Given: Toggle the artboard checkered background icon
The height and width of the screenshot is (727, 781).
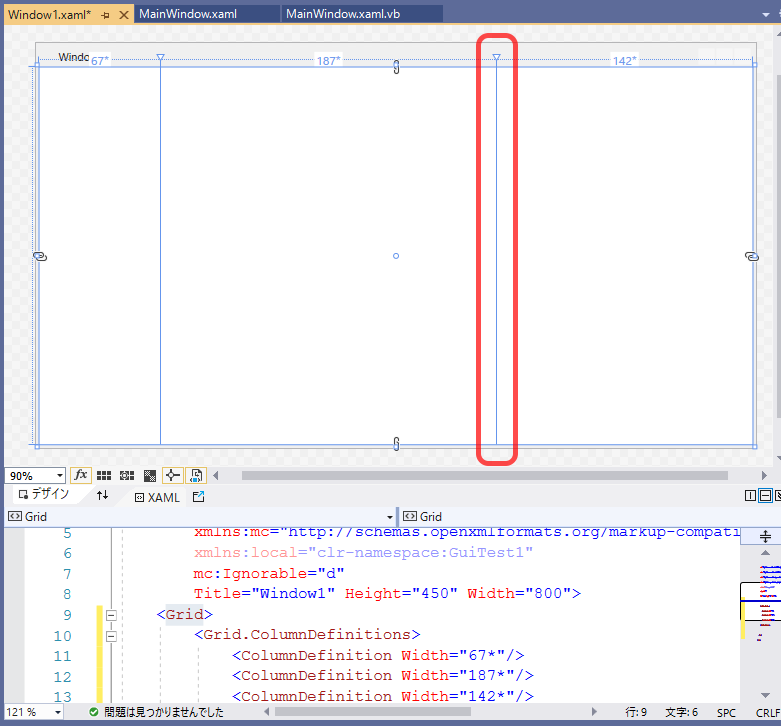Looking at the screenshot, I should click(x=149, y=476).
